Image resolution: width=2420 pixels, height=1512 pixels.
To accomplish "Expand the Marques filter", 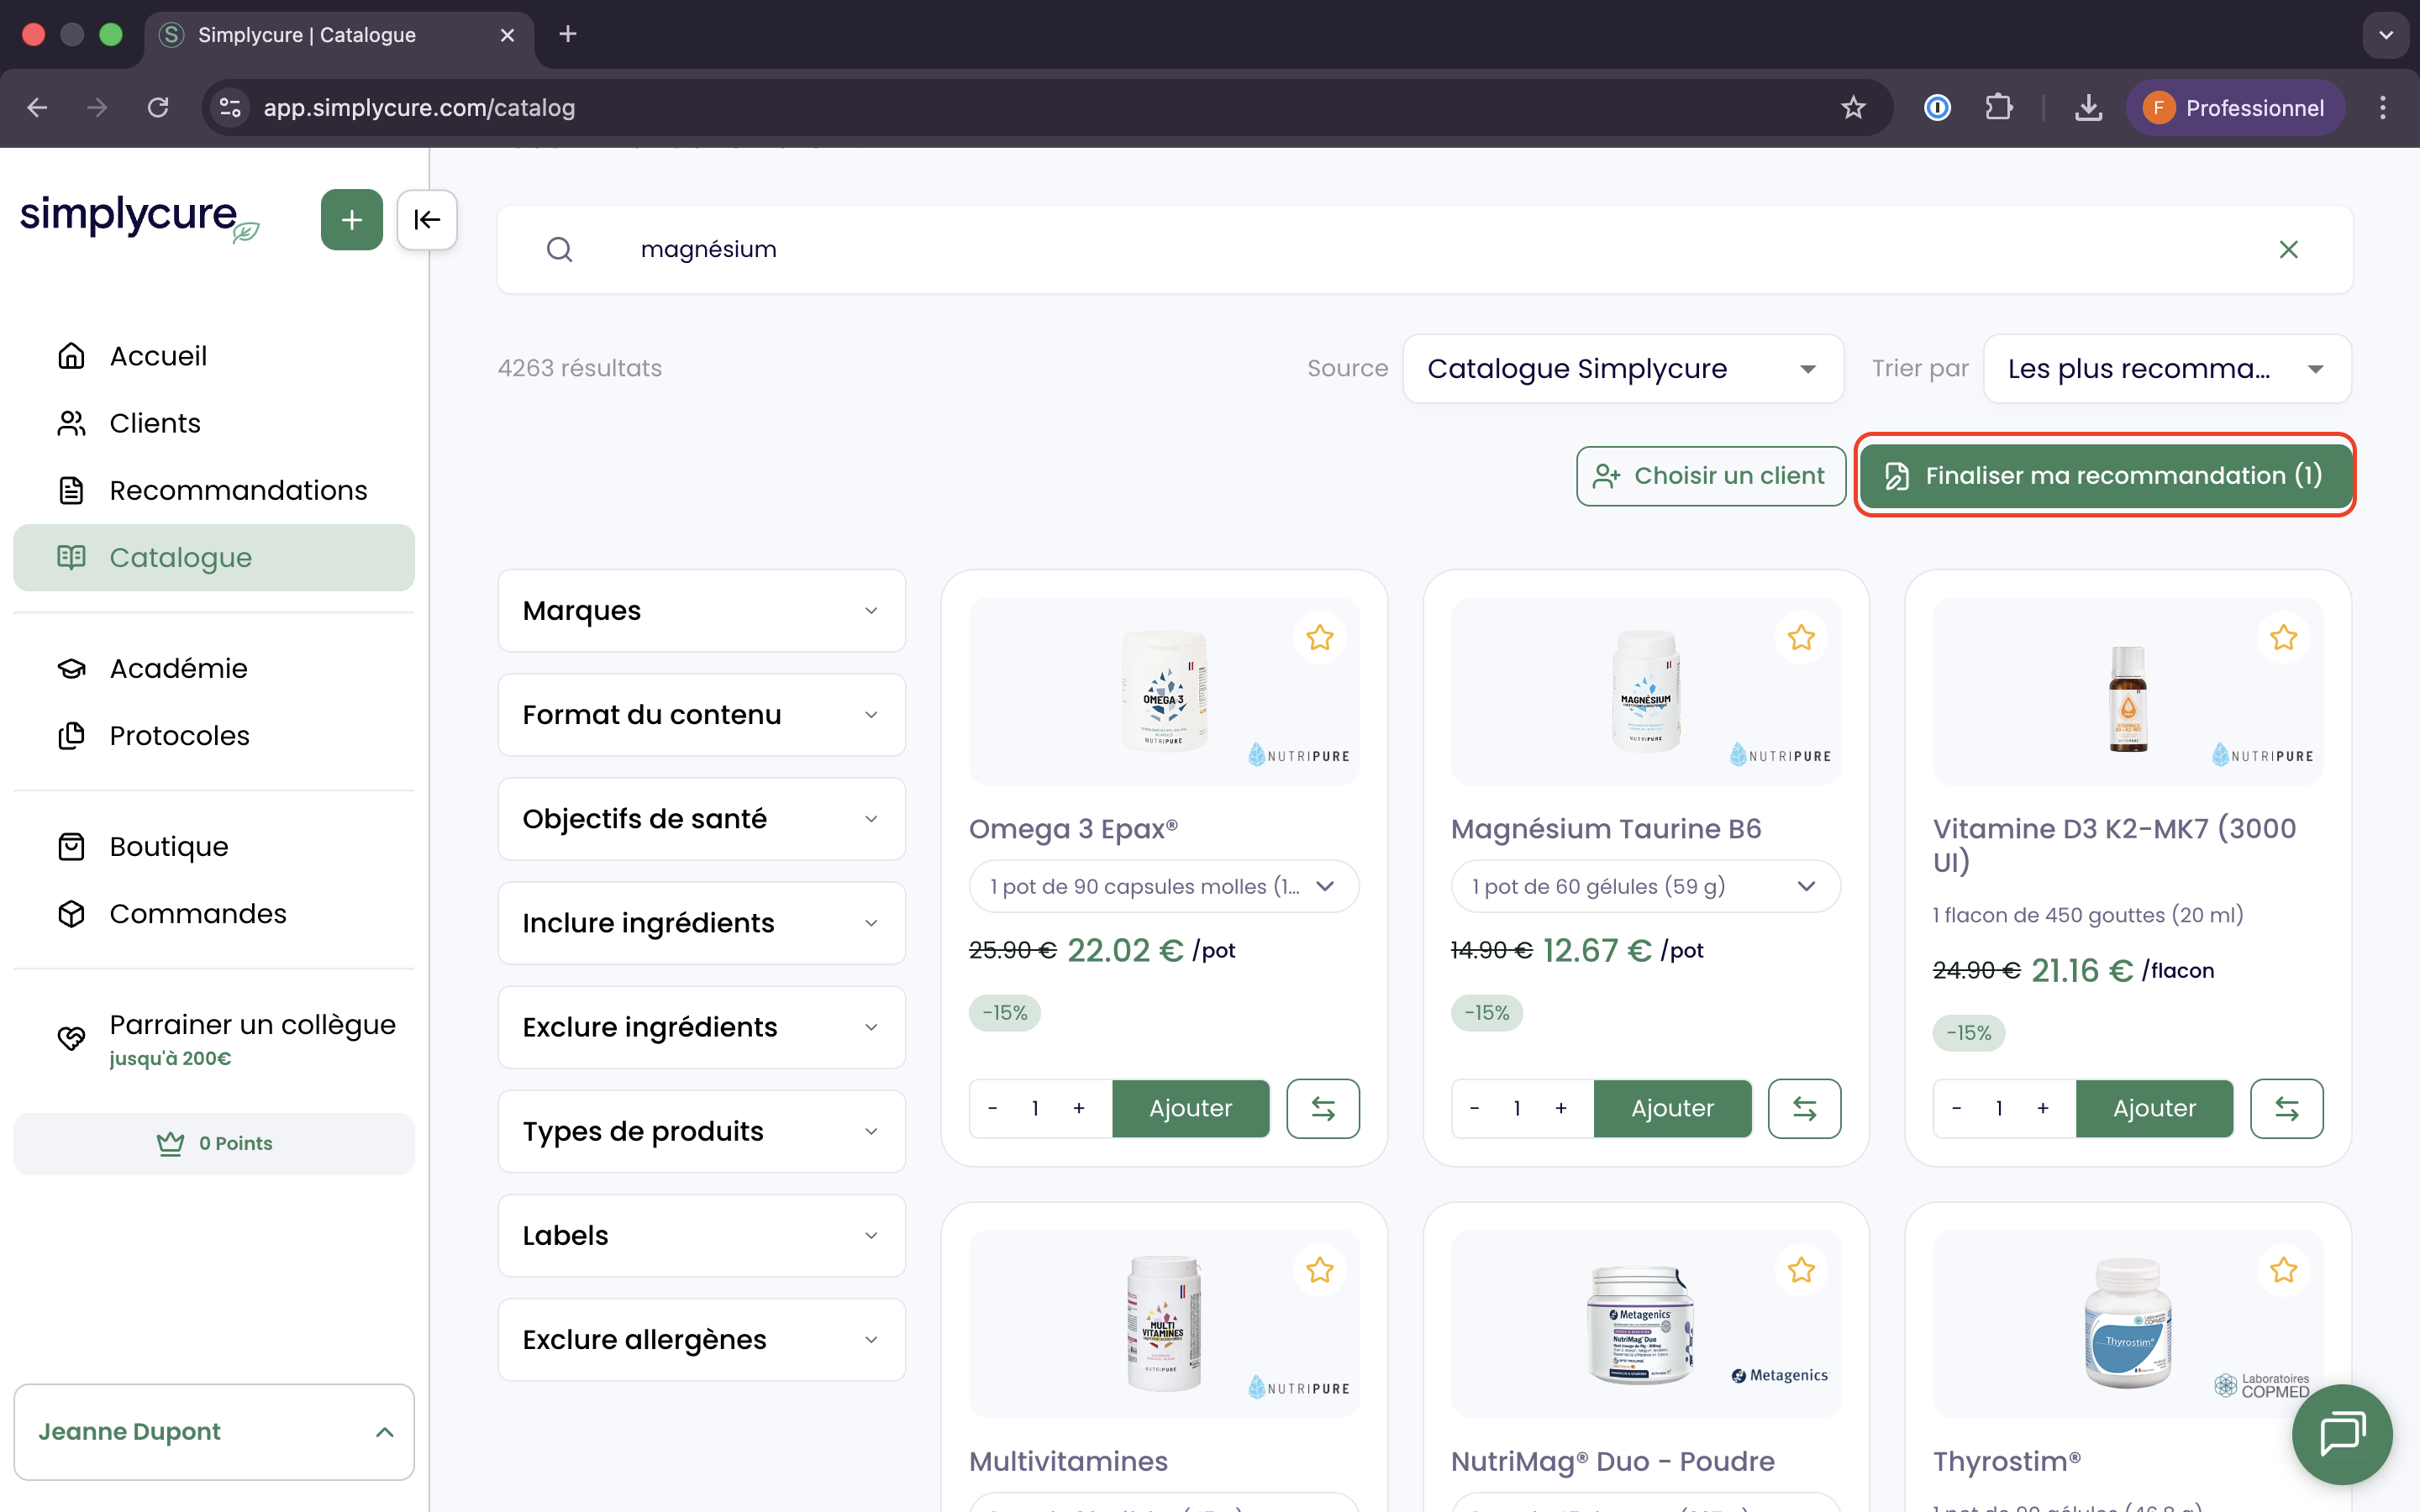I will [x=701, y=611].
